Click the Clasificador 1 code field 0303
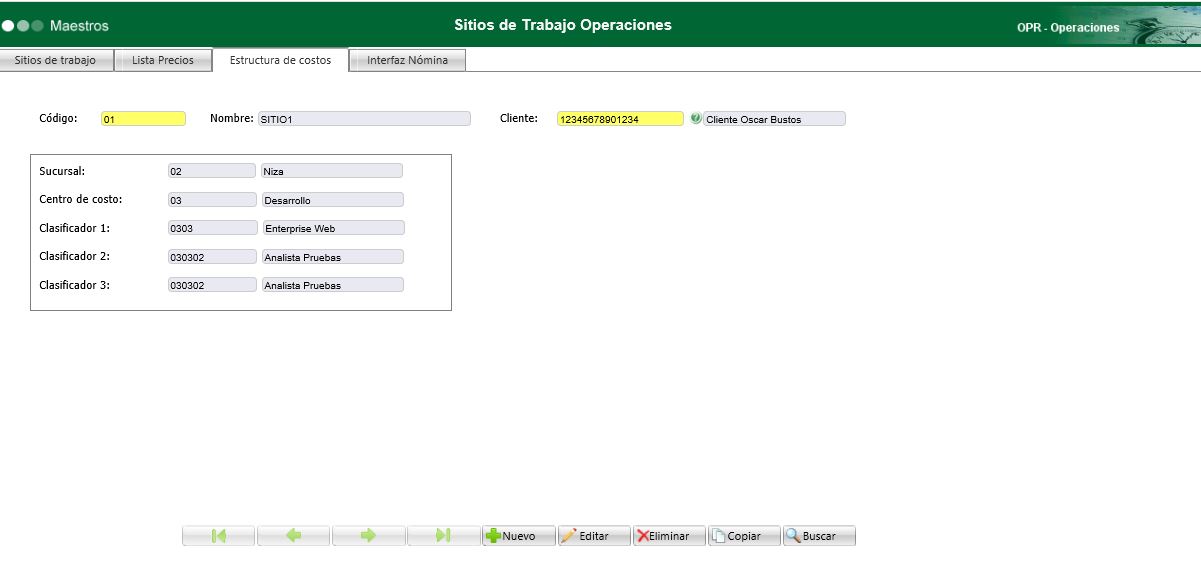 [x=213, y=228]
